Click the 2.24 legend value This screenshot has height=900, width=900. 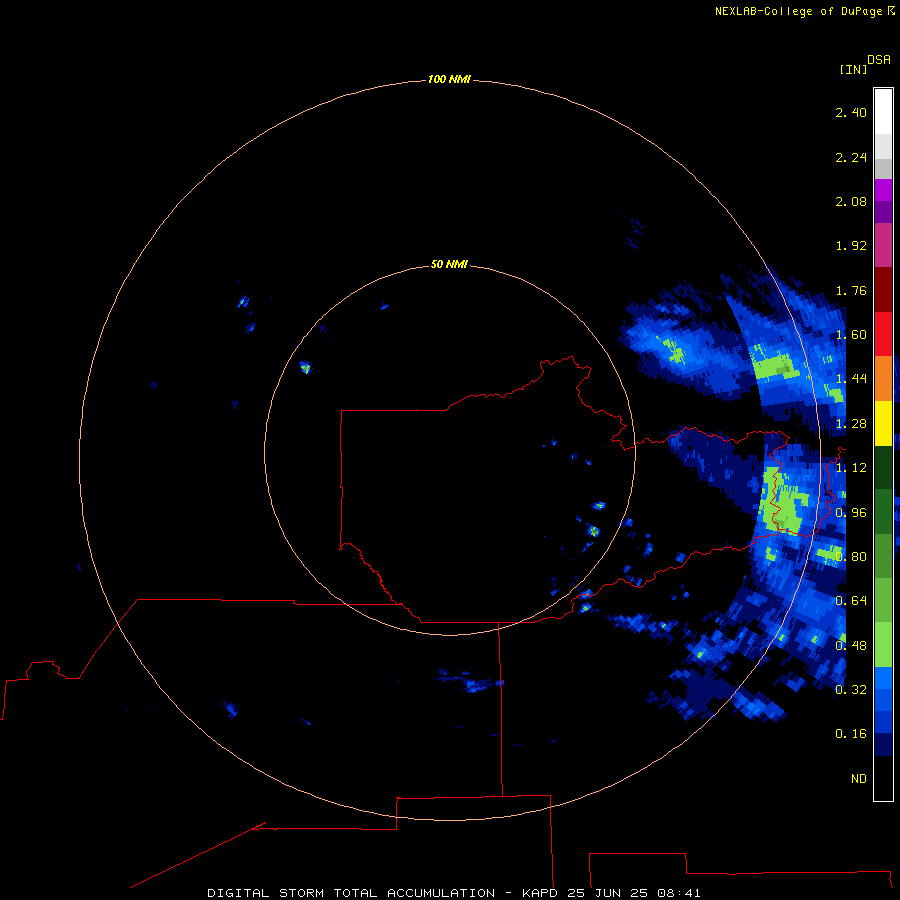coord(851,157)
